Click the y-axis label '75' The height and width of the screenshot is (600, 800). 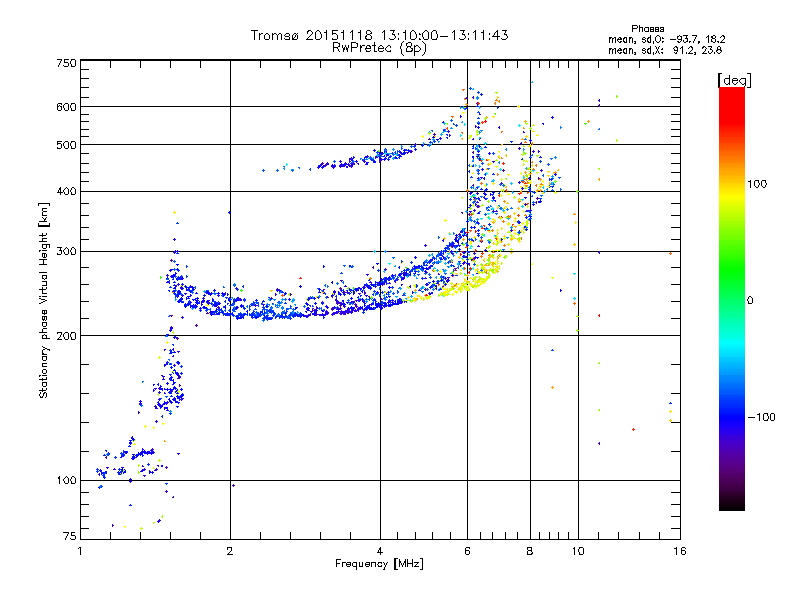point(70,536)
